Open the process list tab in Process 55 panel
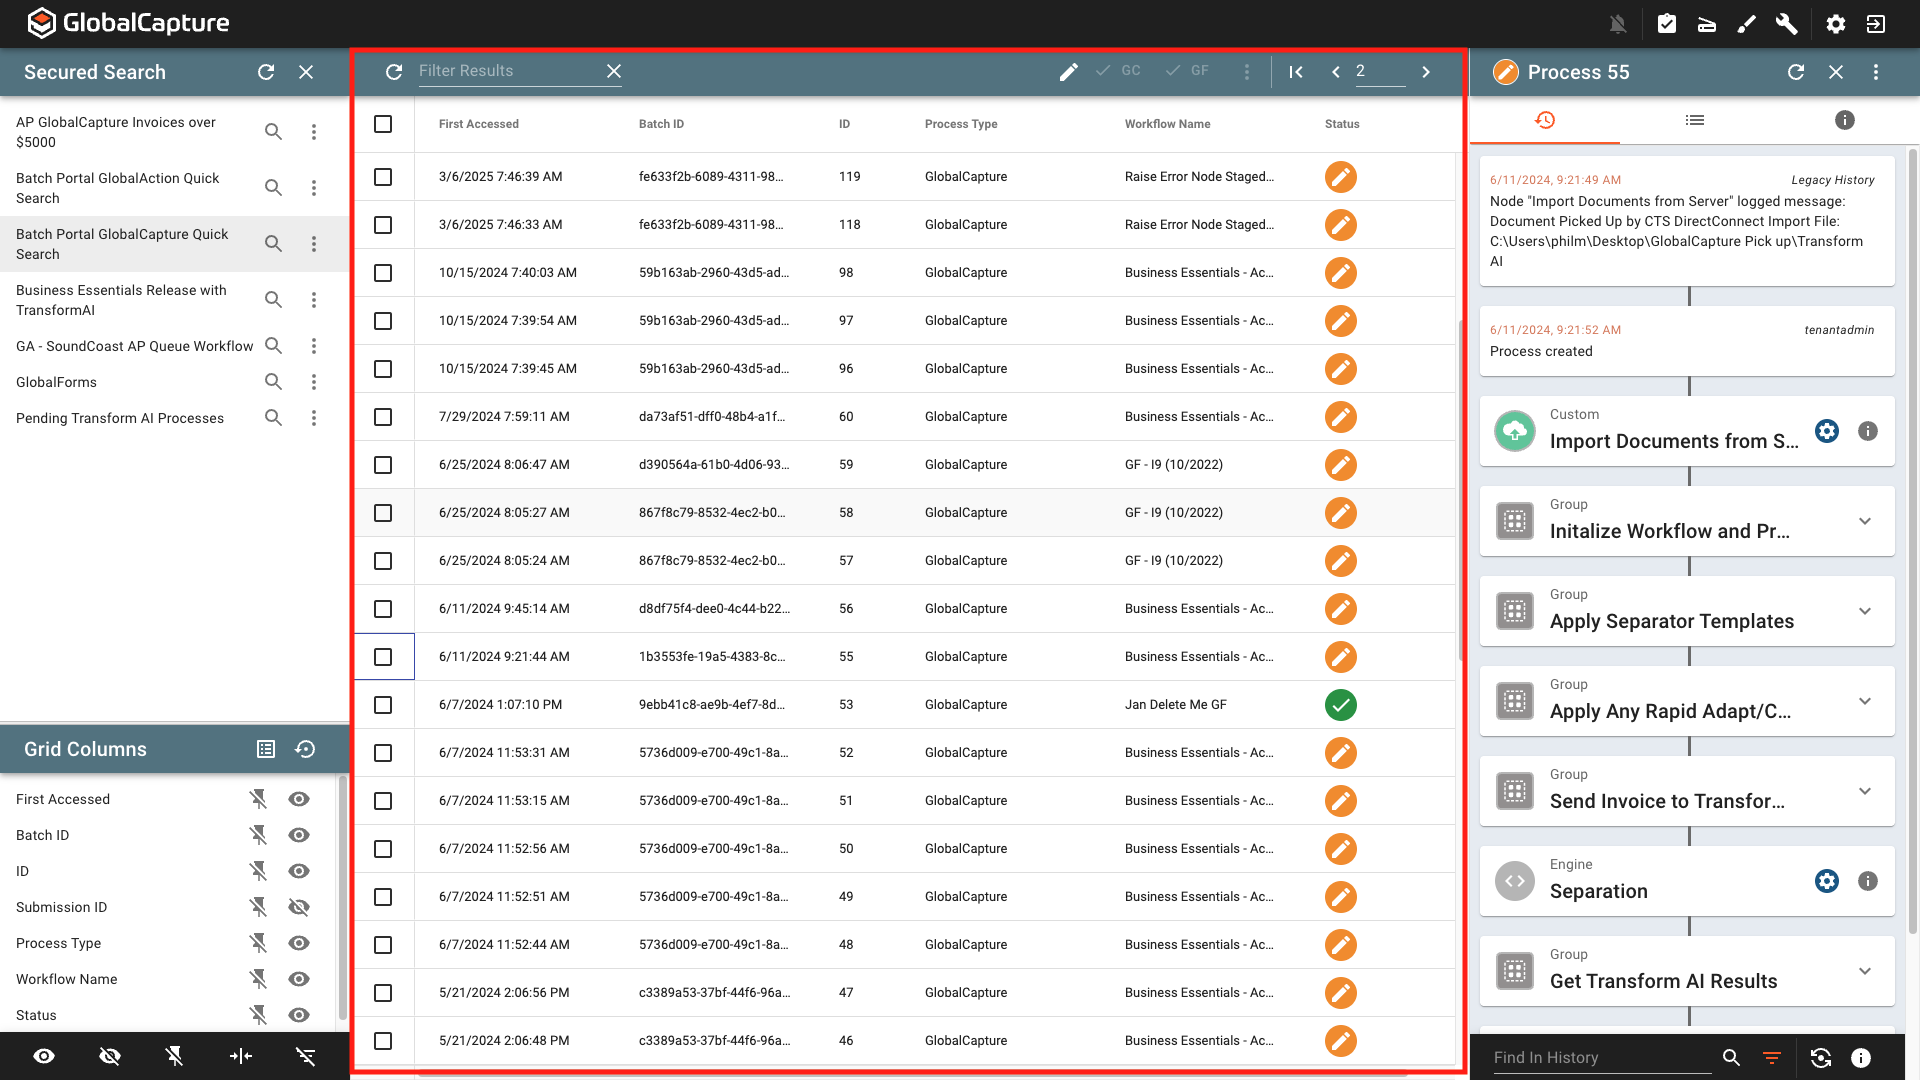 click(1694, 120)
